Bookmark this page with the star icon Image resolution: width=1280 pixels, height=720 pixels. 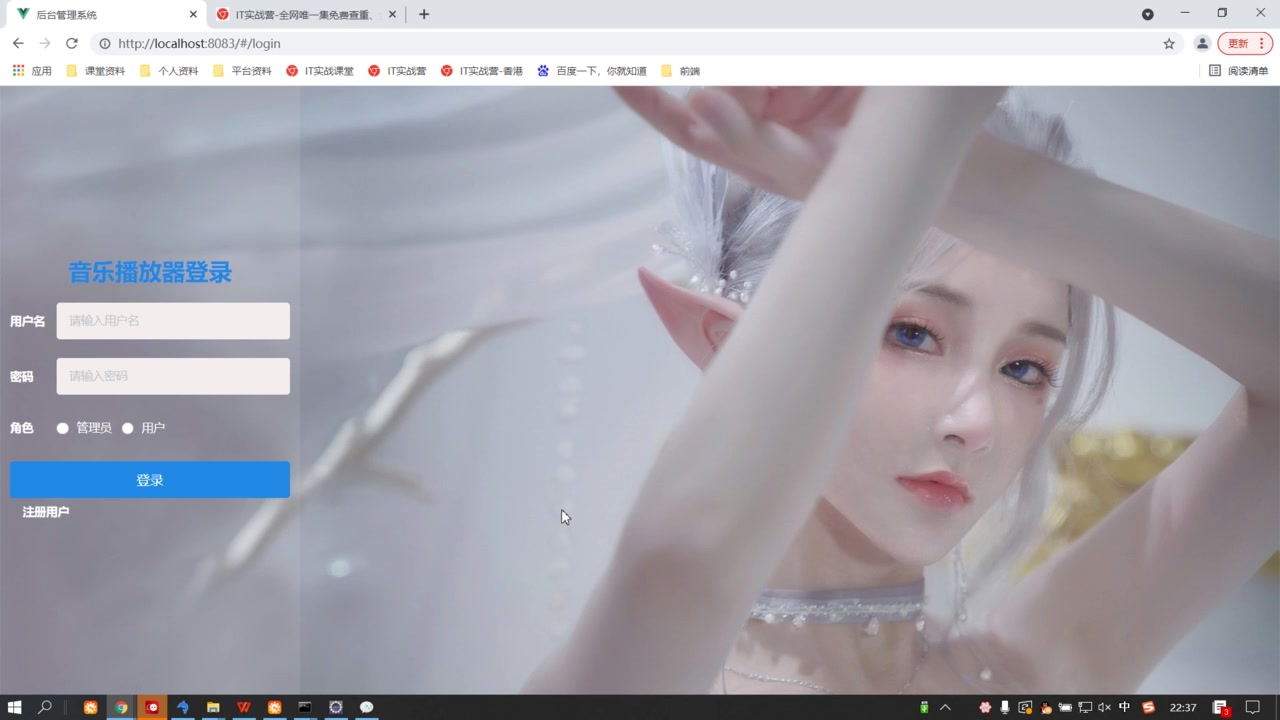coord(1169,43)
